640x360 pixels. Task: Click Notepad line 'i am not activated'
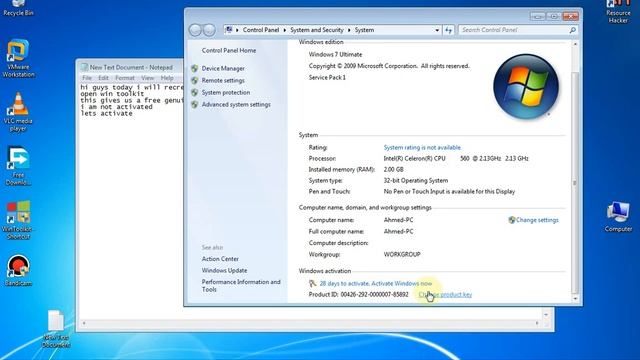pos(116,107)
